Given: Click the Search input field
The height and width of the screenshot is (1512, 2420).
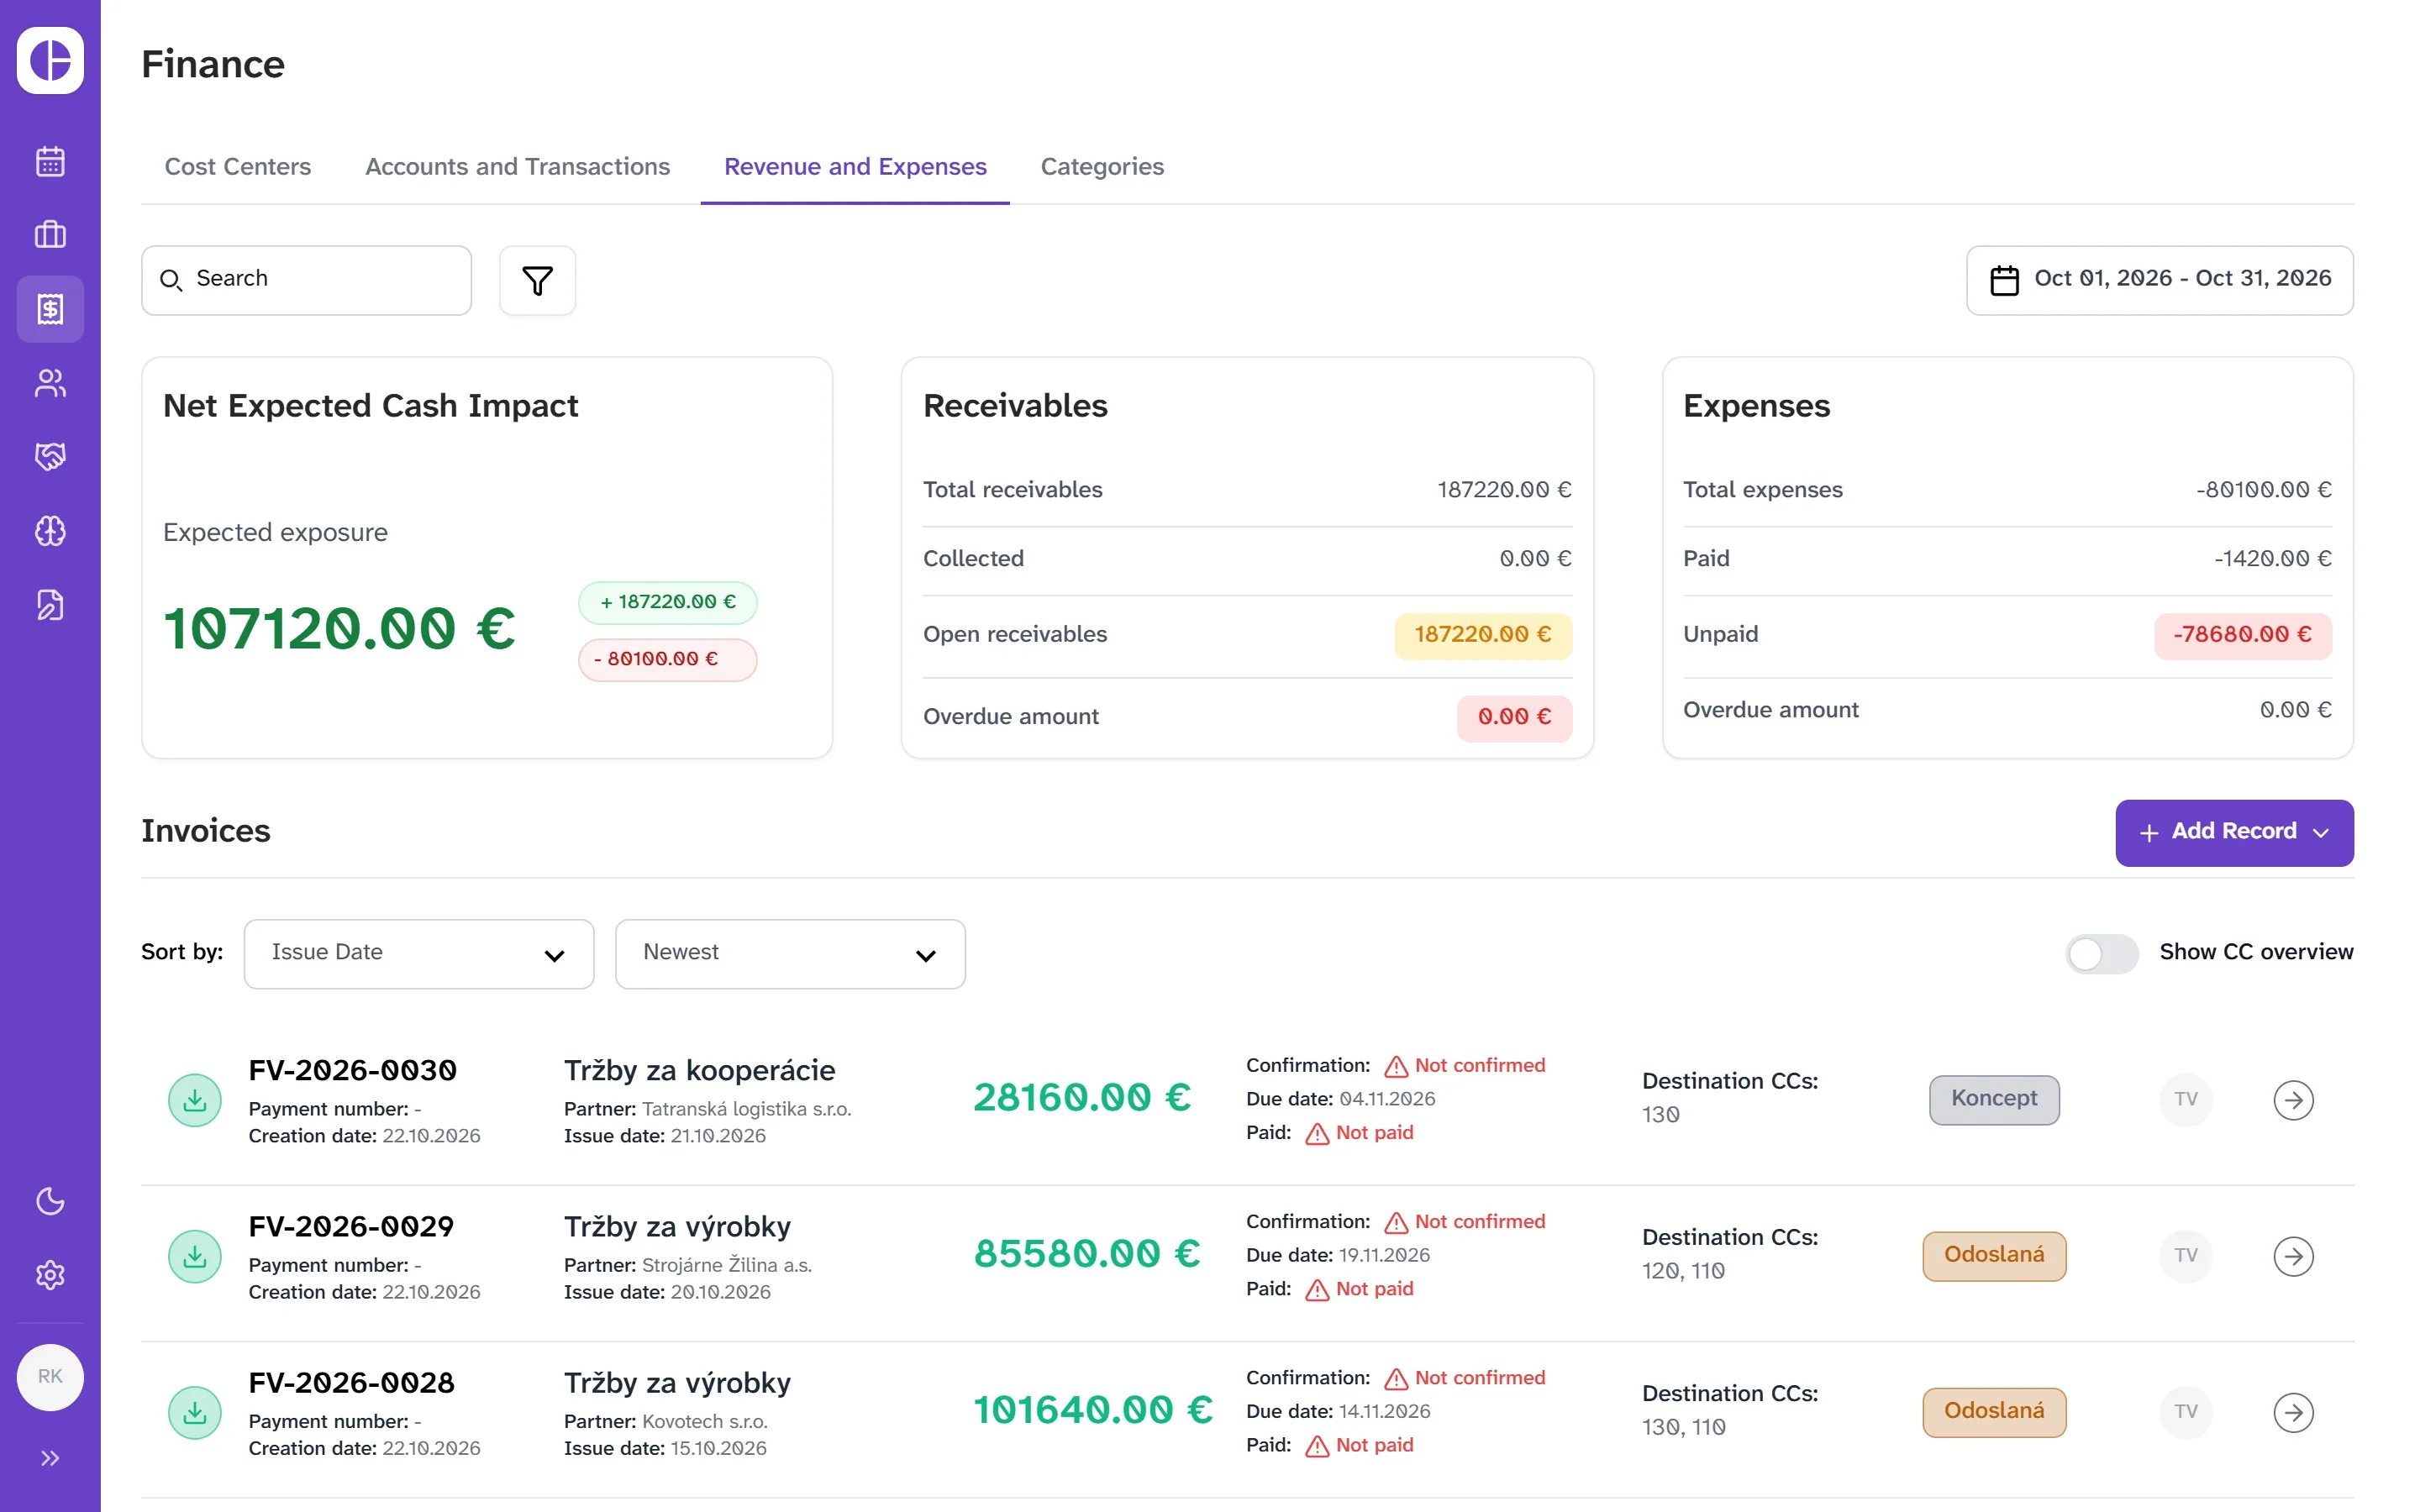Looking at the screenshot, I should [306, 280].
